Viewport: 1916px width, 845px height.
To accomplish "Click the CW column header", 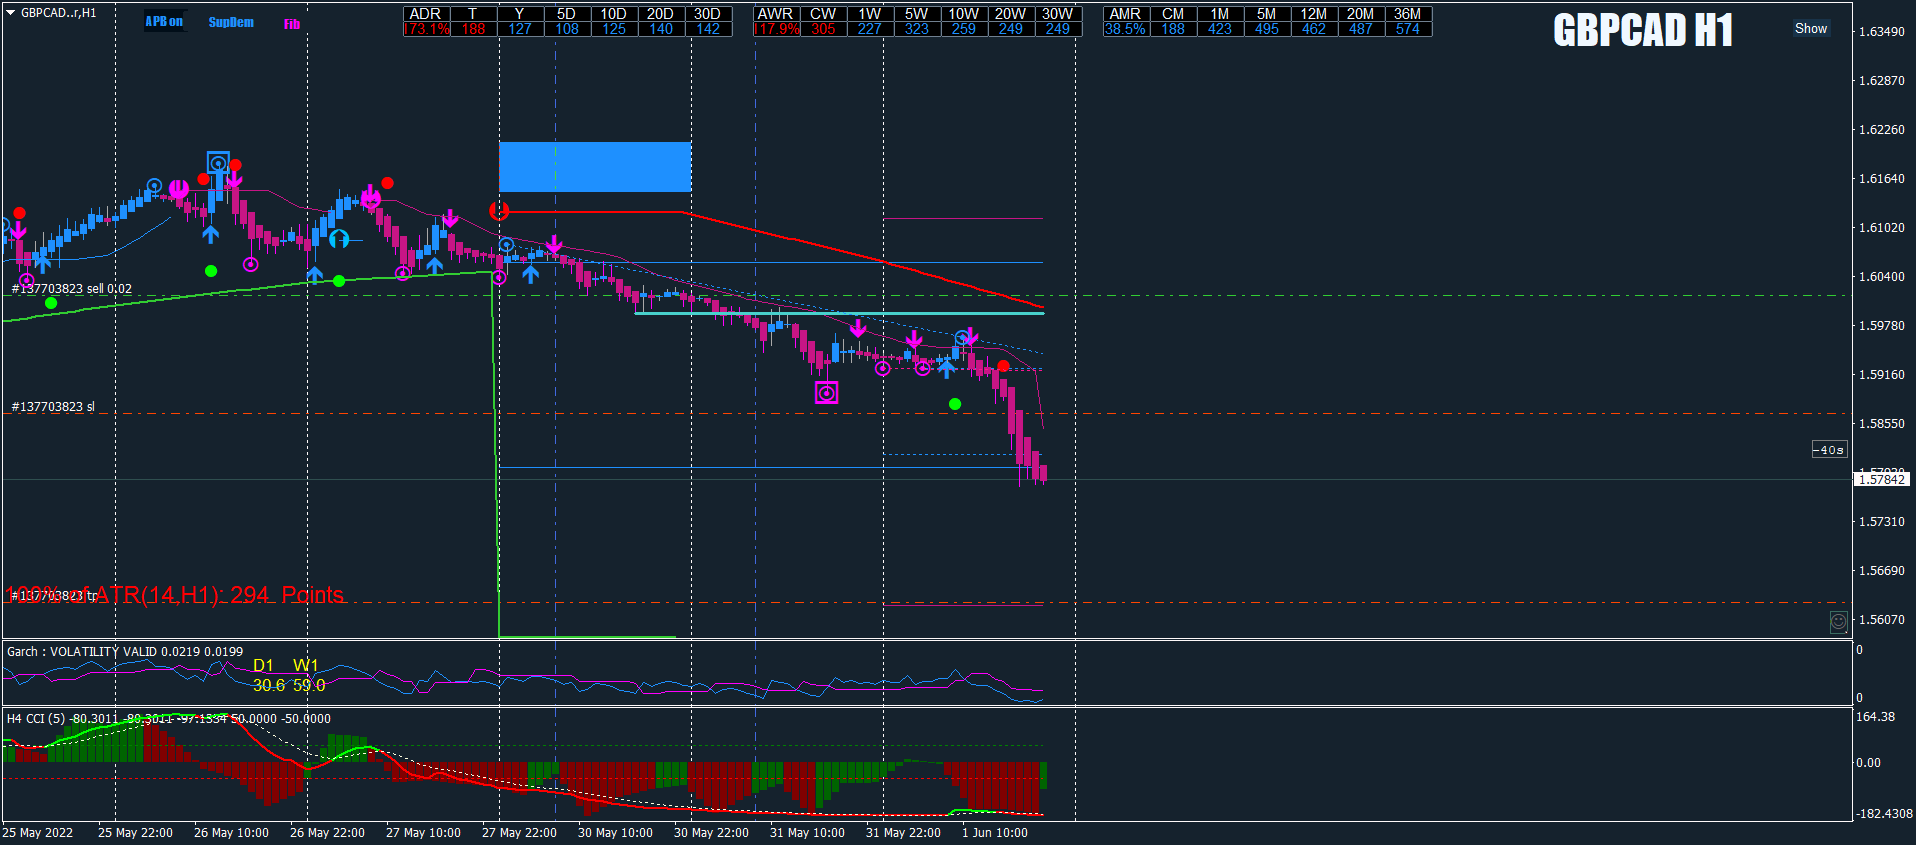I will click(x=823, y=14).
